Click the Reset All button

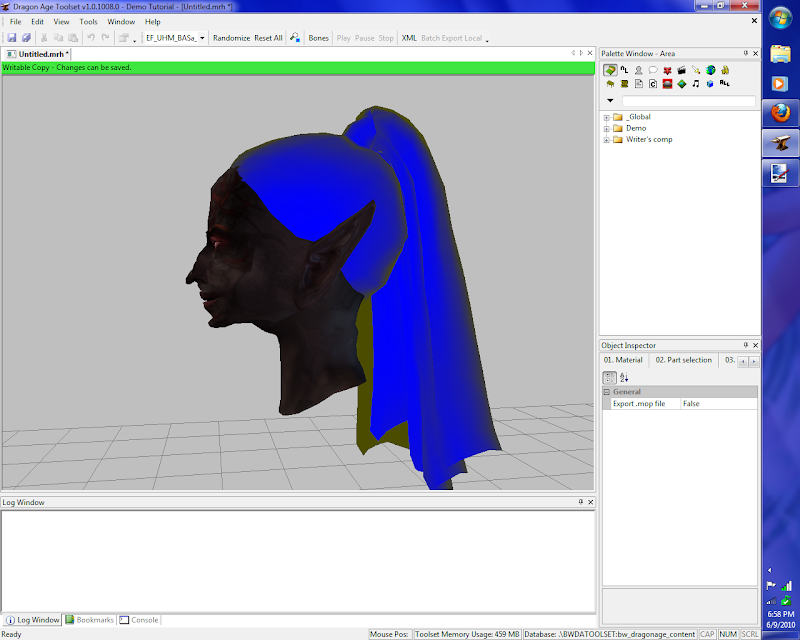click(x=268, y=38)
